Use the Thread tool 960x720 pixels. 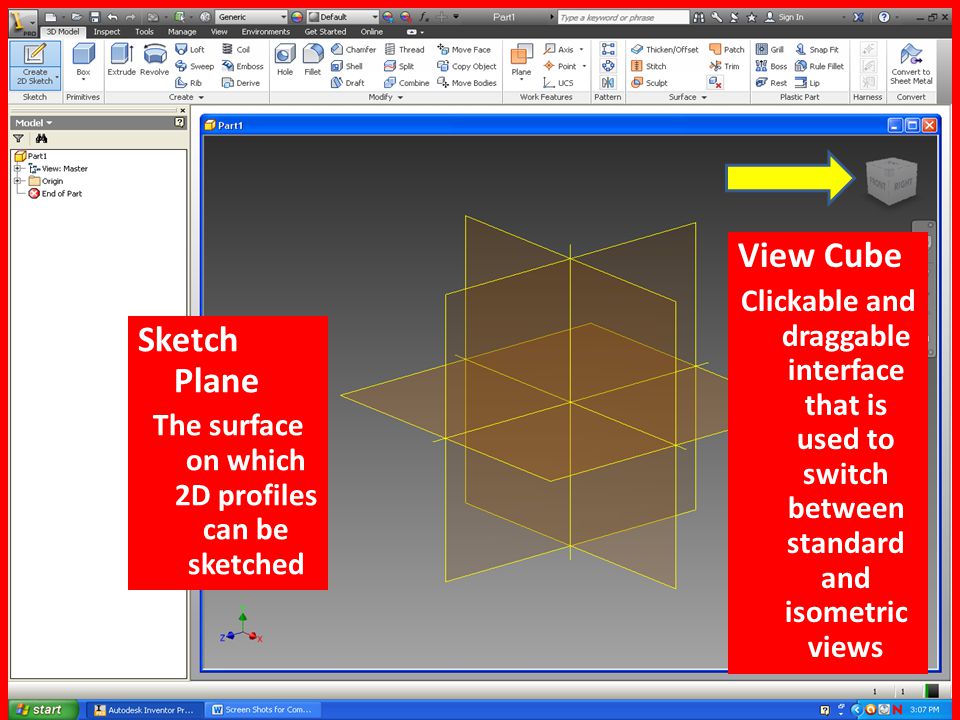[x=405, y=50]
